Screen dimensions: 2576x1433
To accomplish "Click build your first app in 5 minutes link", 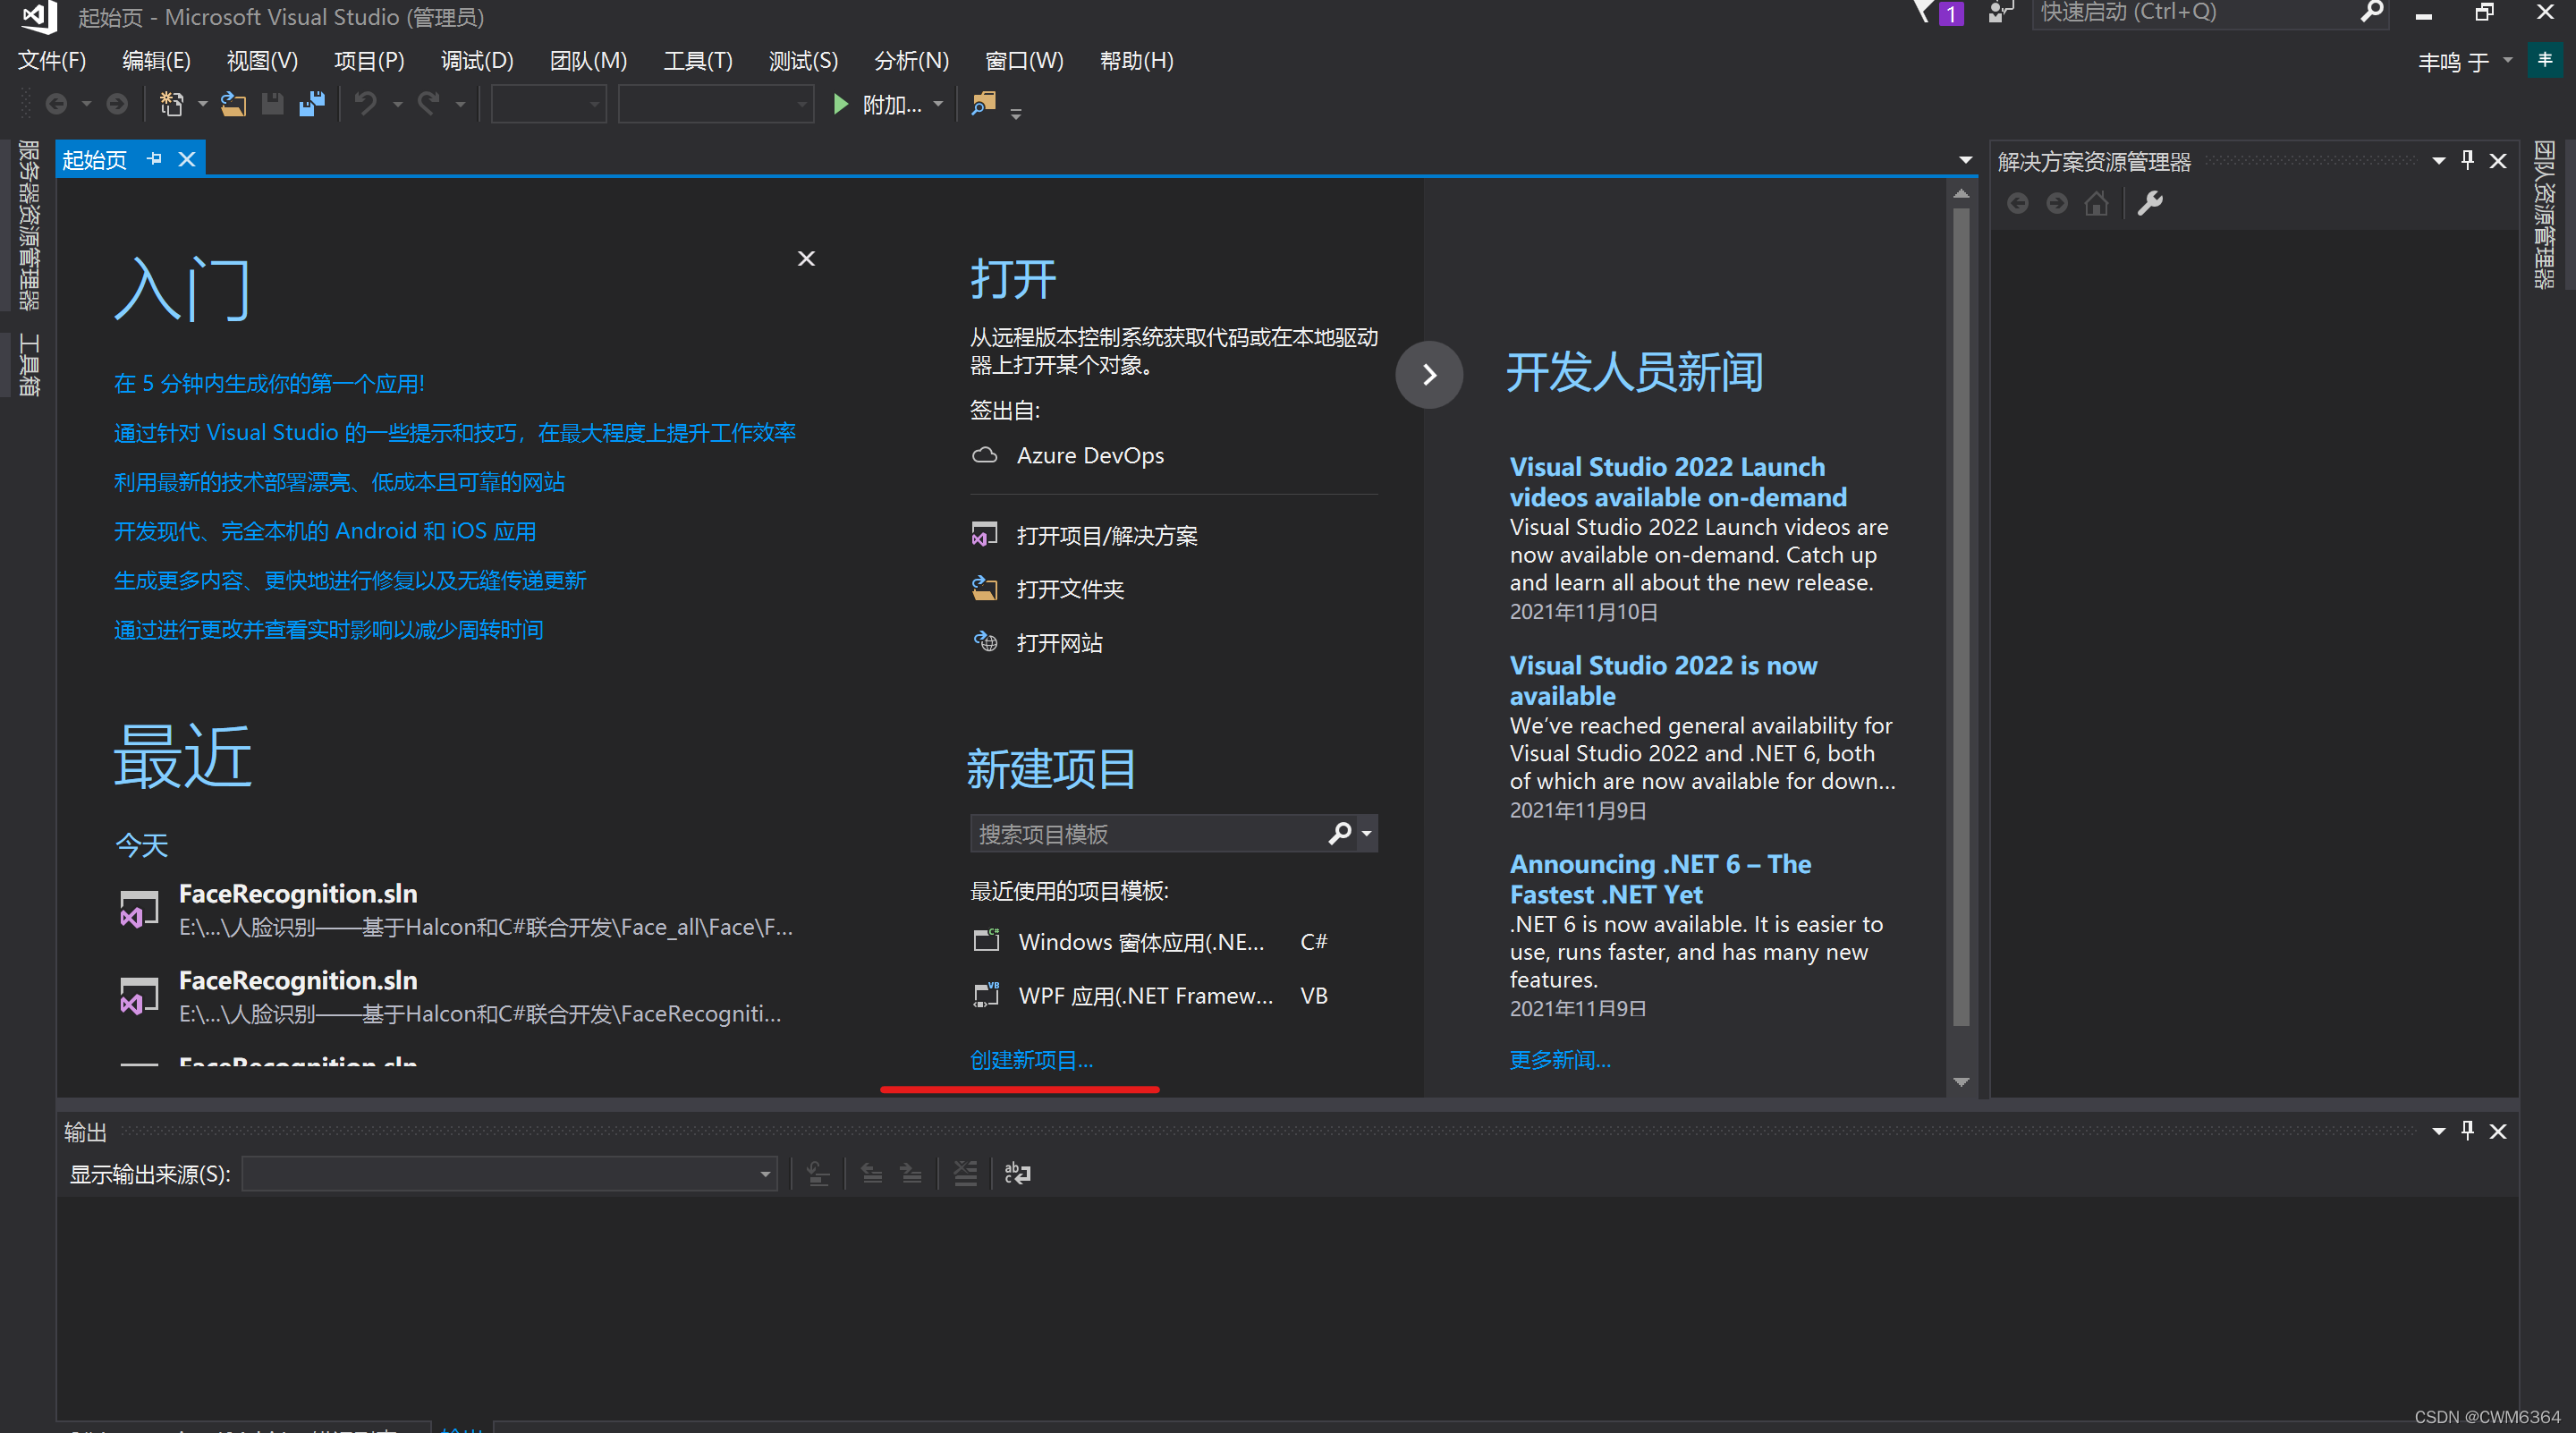I will 269,383.
